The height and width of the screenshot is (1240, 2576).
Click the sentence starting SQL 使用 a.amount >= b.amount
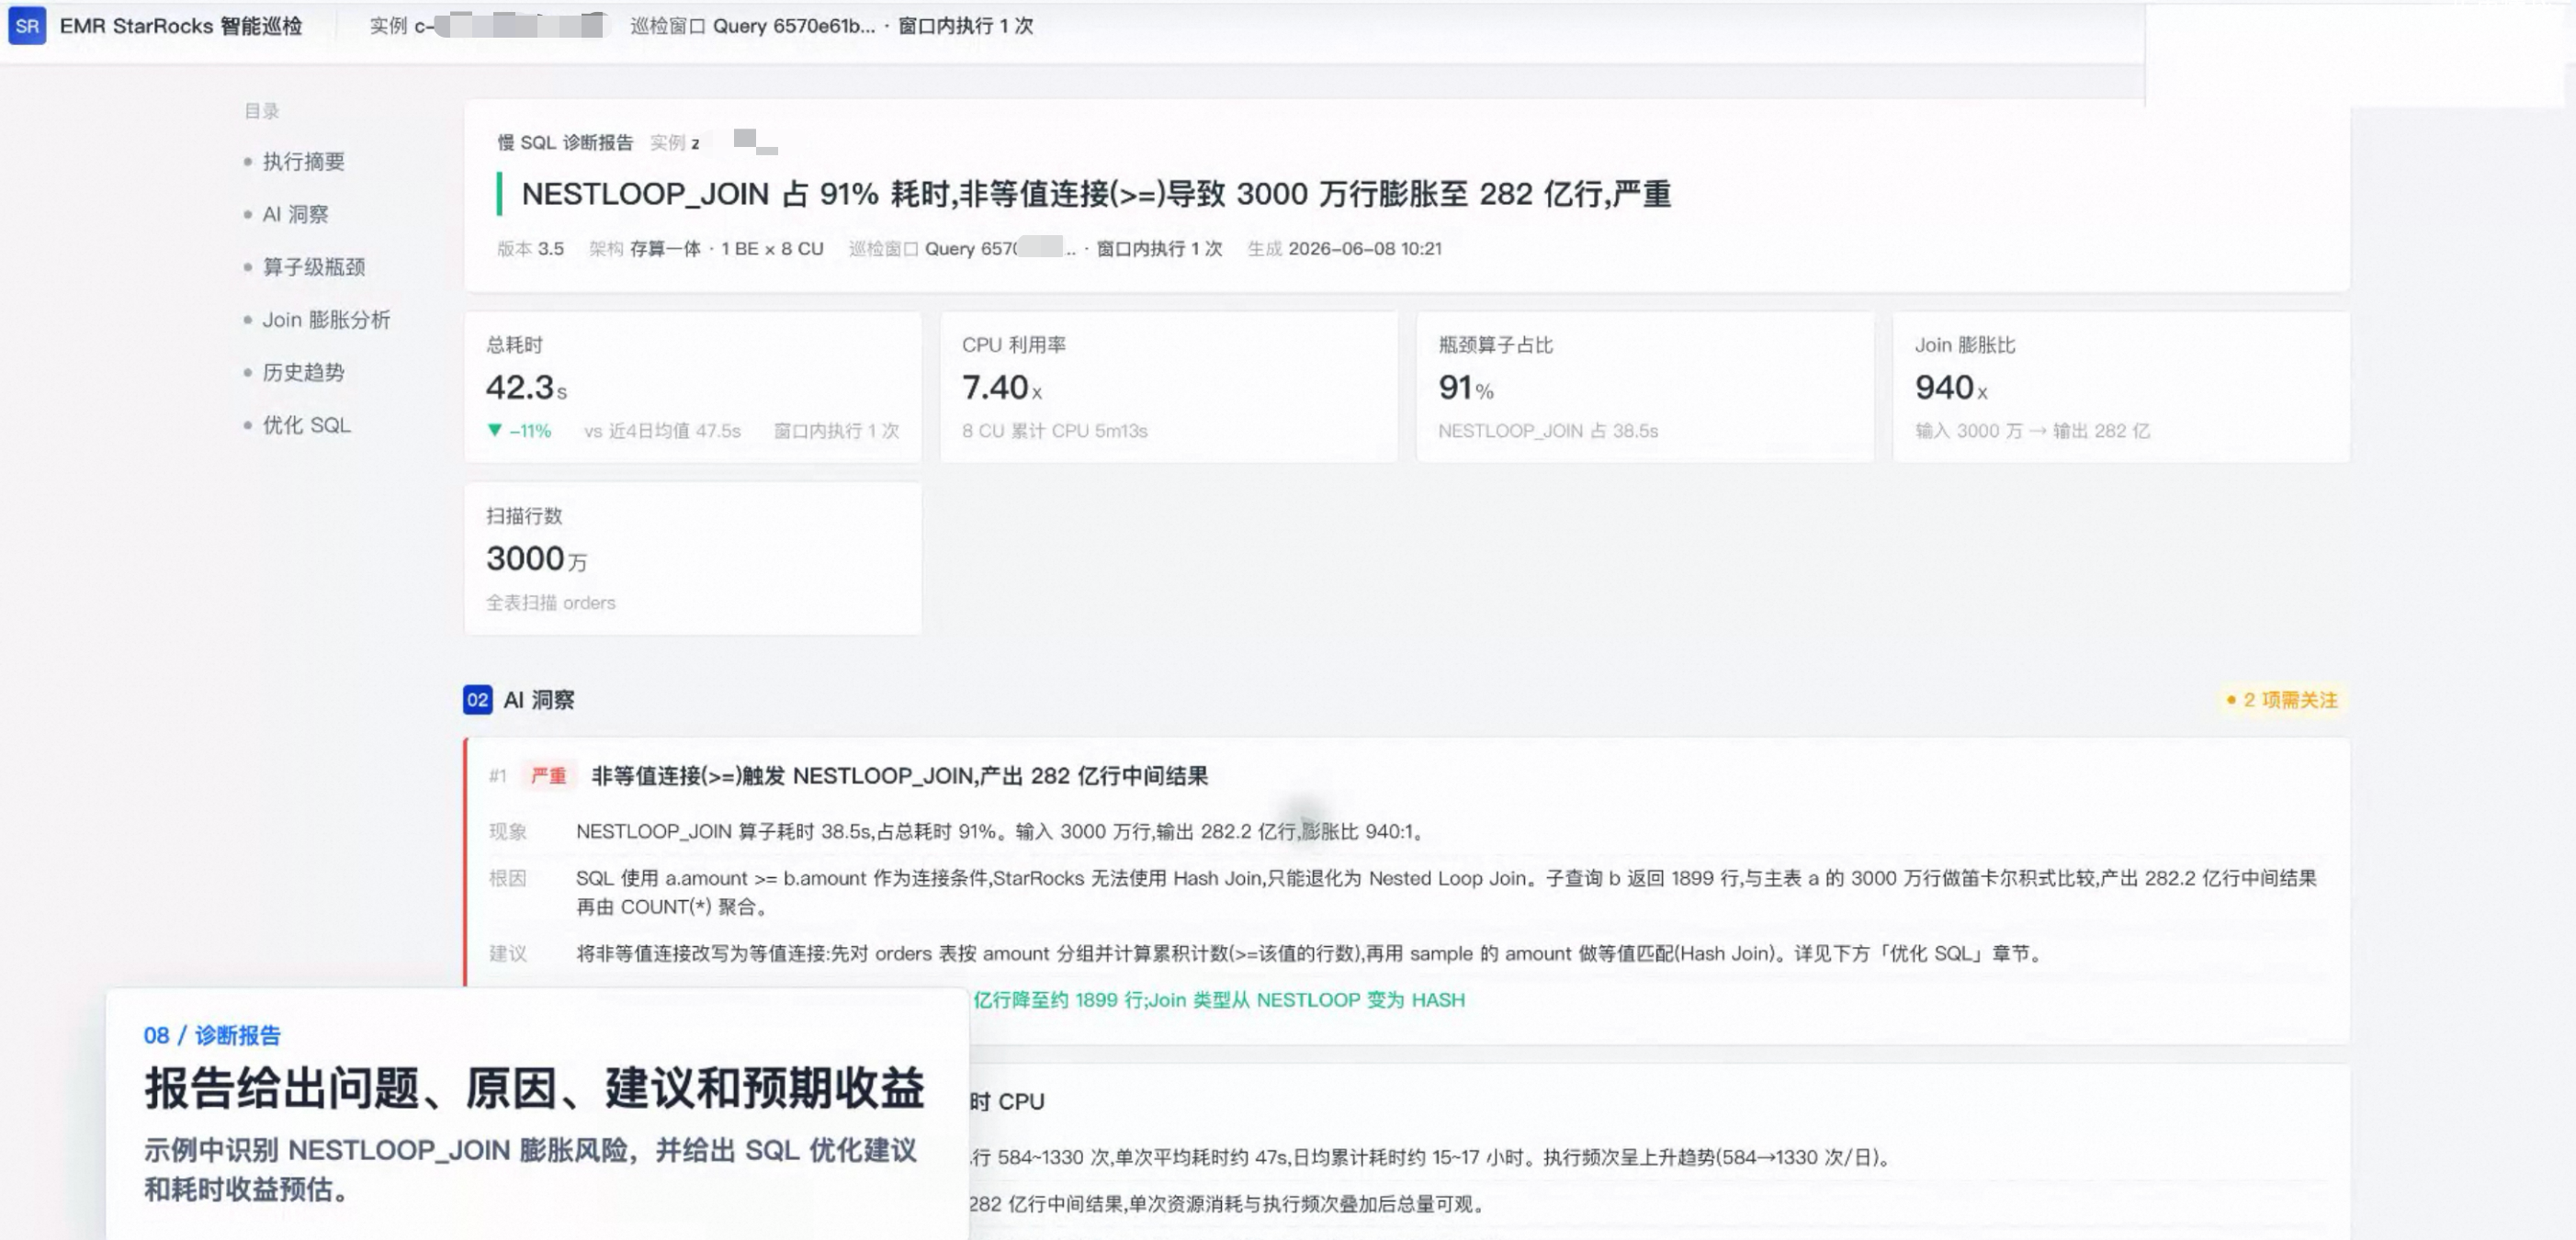[1446, 892]
